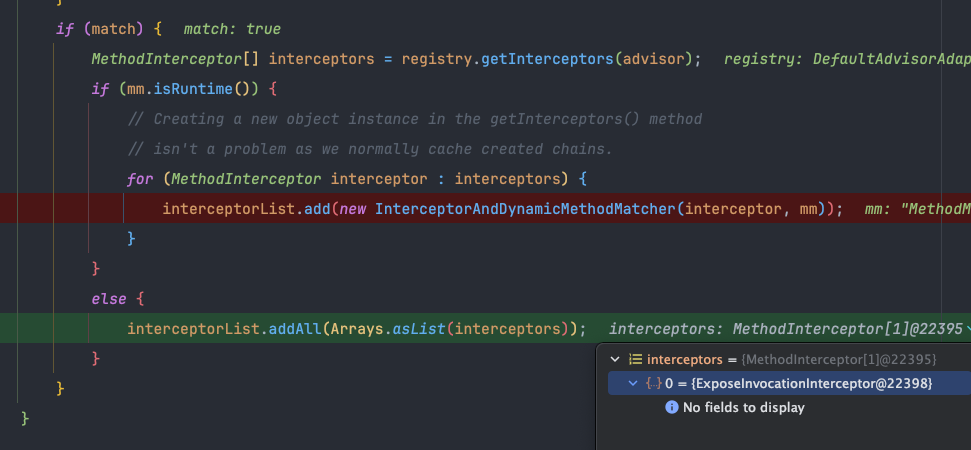Collapse the interceptors array node chevron
This screenshot has width=971, height=450.
tap(615, 359)
